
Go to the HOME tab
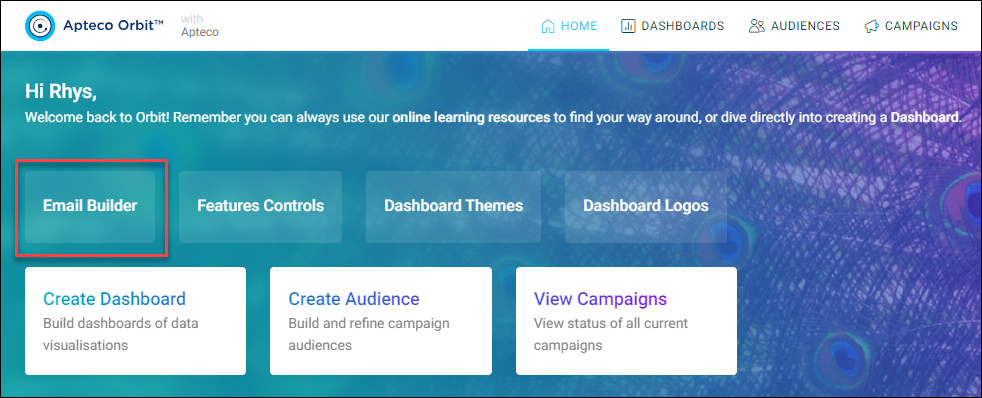(569, 26)
